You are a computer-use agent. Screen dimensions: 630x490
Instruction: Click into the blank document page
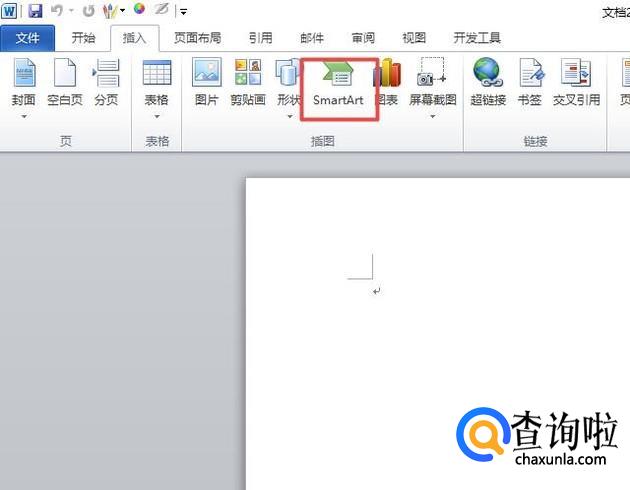coord(438,333)
